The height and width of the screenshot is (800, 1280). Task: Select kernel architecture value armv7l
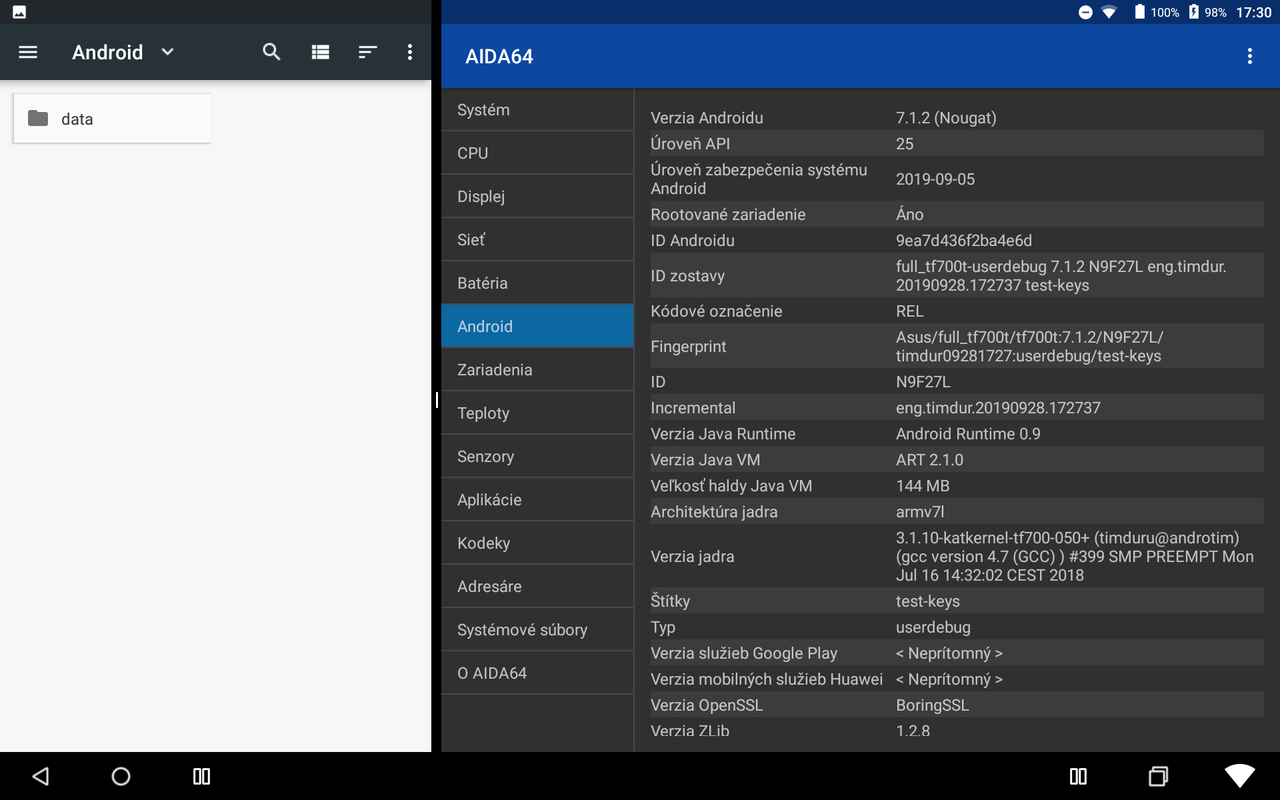pyautogui.click(x=920, y=512)
